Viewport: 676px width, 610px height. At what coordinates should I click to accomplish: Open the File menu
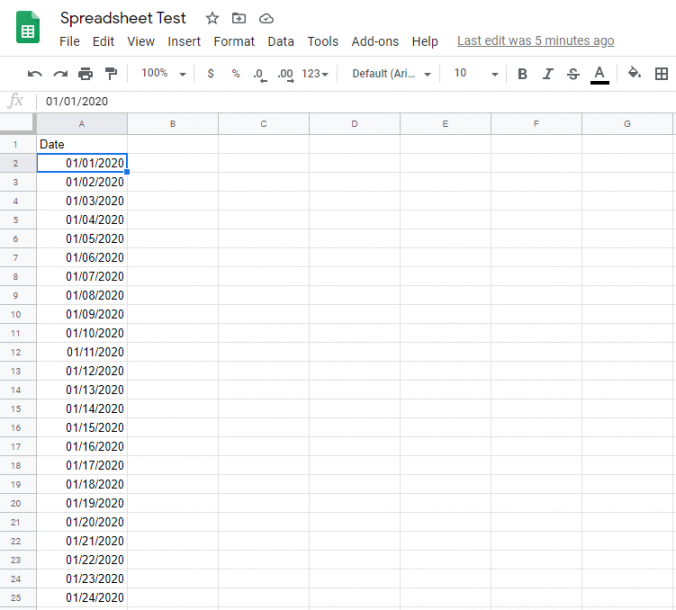(x=69, y=41)
